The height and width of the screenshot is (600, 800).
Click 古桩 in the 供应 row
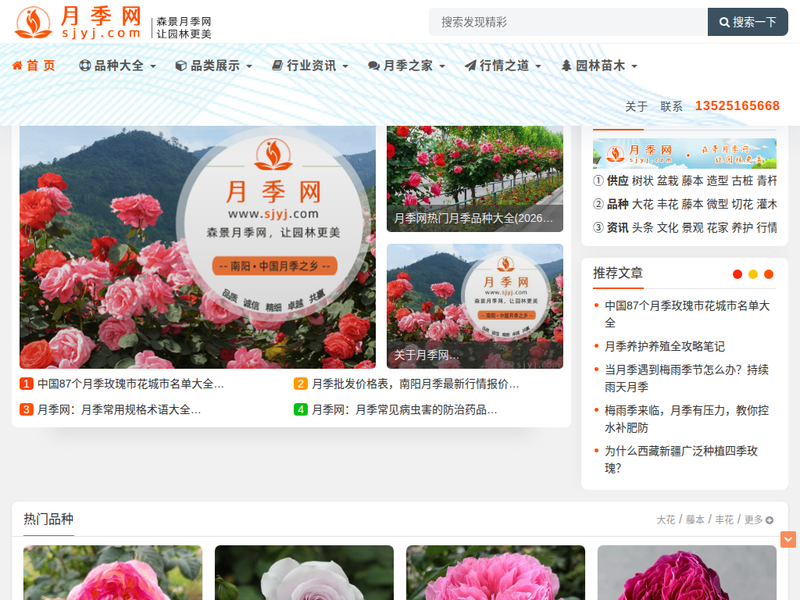tap(742, 181)
